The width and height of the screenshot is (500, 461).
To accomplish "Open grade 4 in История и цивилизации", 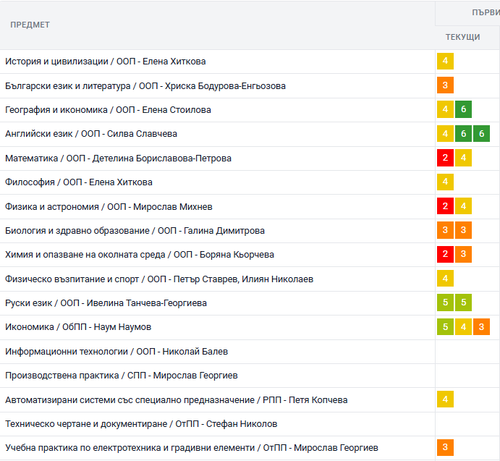I will 445,61.
